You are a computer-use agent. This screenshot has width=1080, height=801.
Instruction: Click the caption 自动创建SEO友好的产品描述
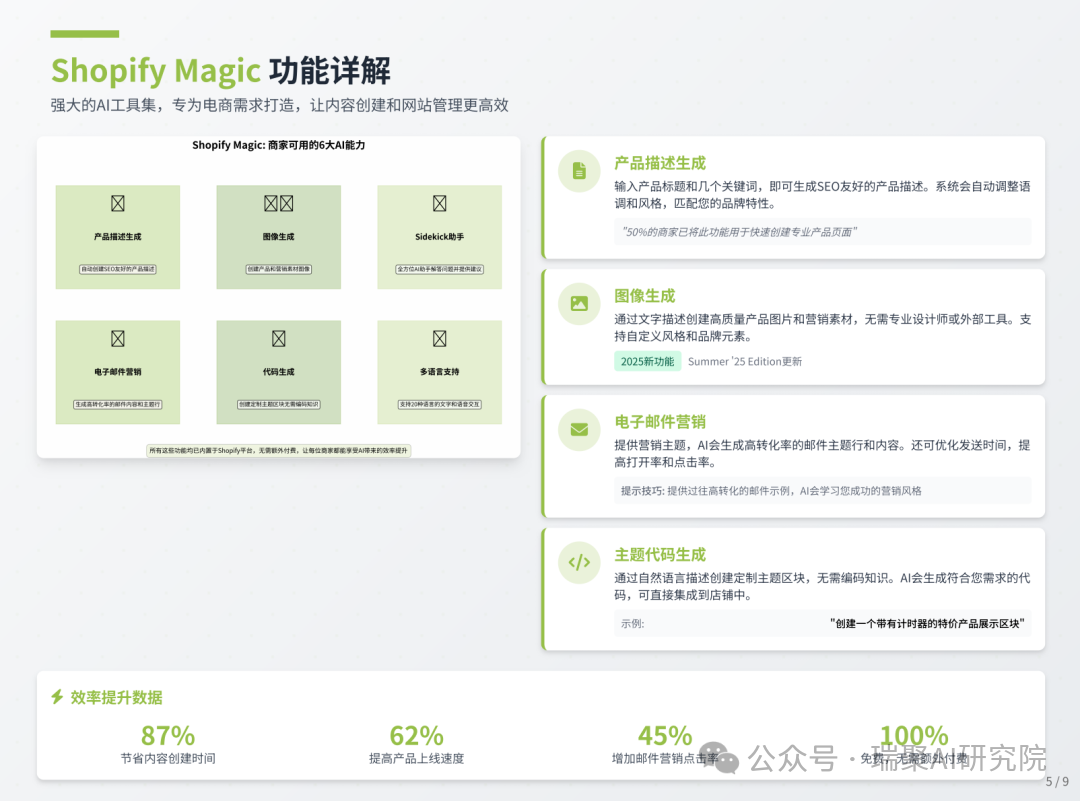coord(118,269)
